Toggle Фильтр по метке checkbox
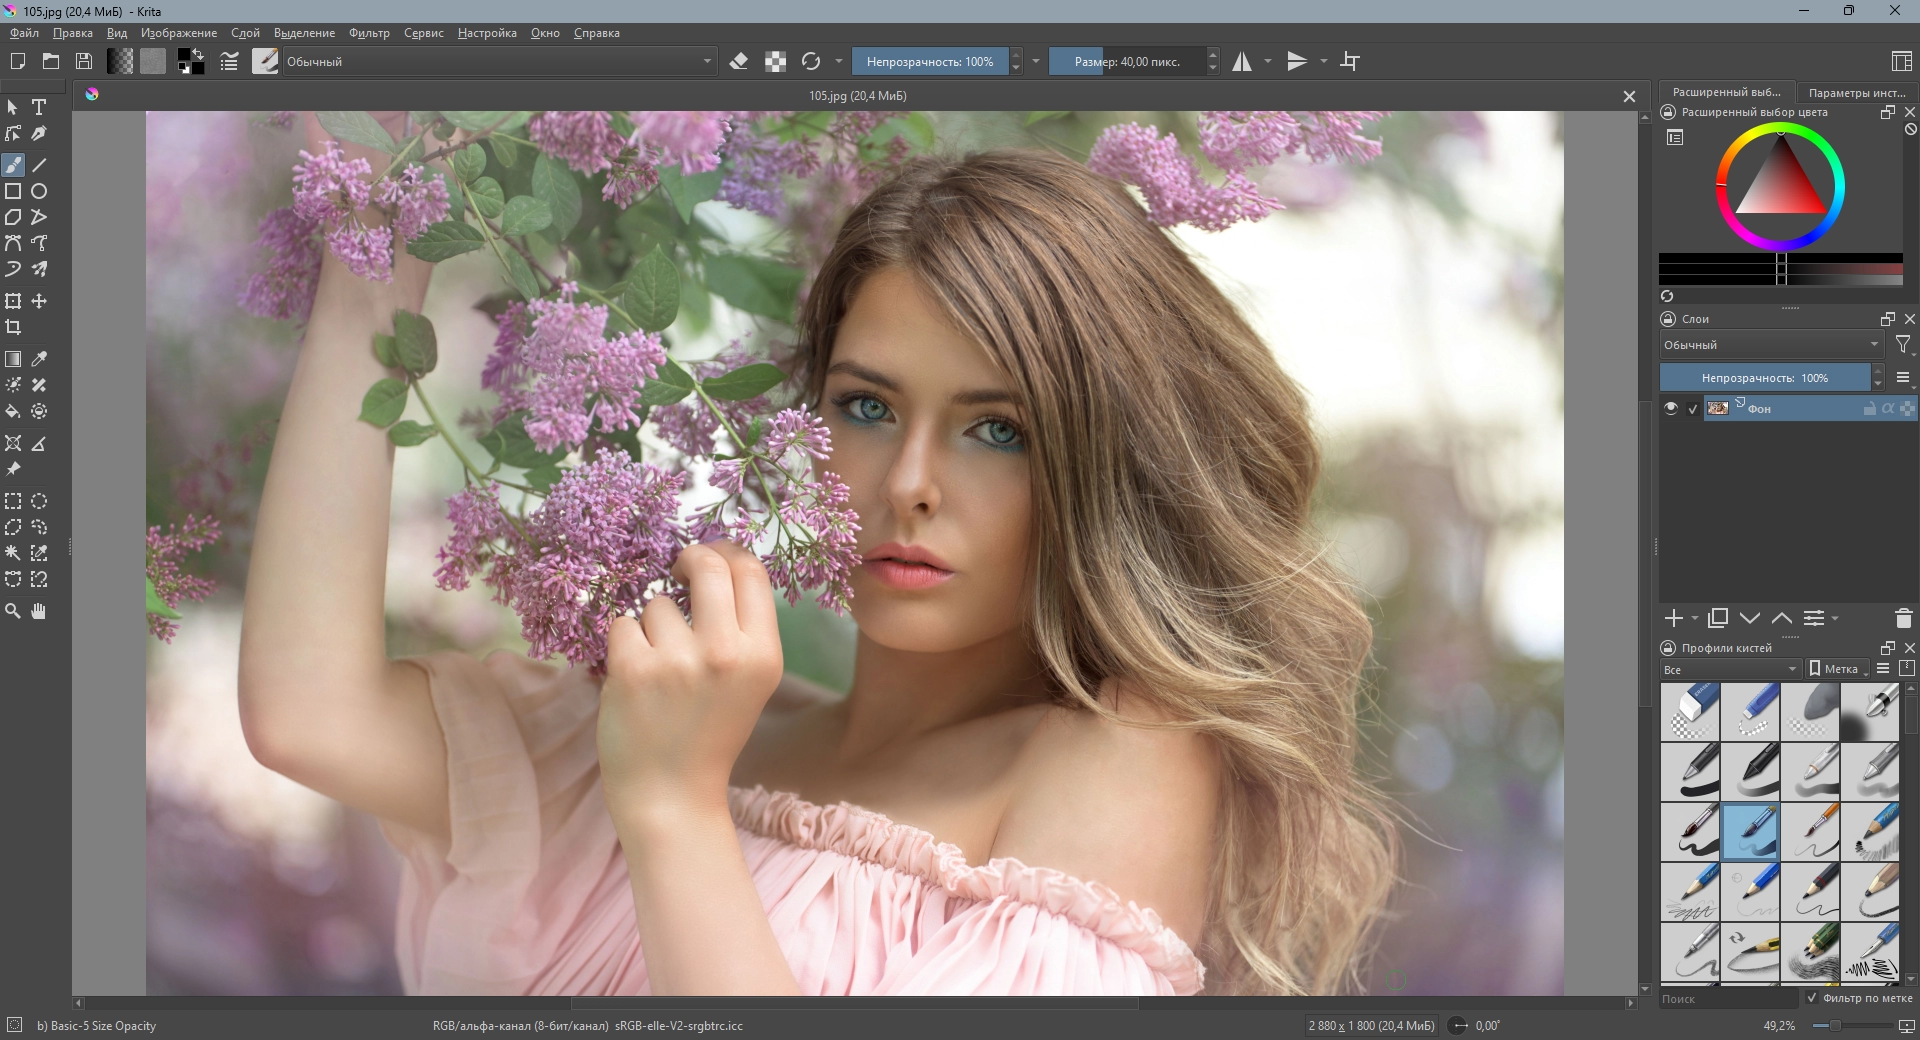Image resolution: width=1920 pixels, height=1040 pixels. tap(1811, 998)
